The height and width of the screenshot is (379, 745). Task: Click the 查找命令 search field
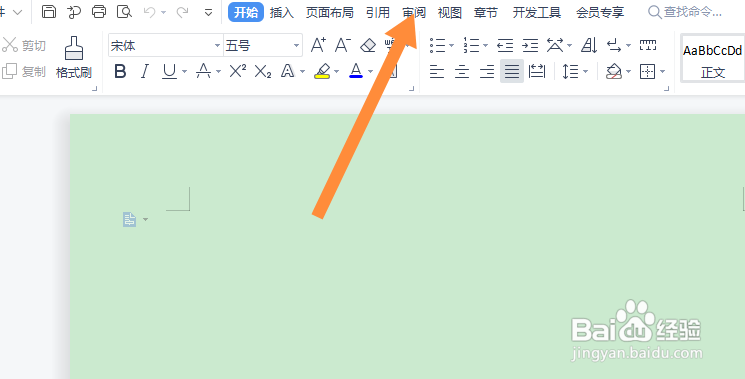click(686, 12)
